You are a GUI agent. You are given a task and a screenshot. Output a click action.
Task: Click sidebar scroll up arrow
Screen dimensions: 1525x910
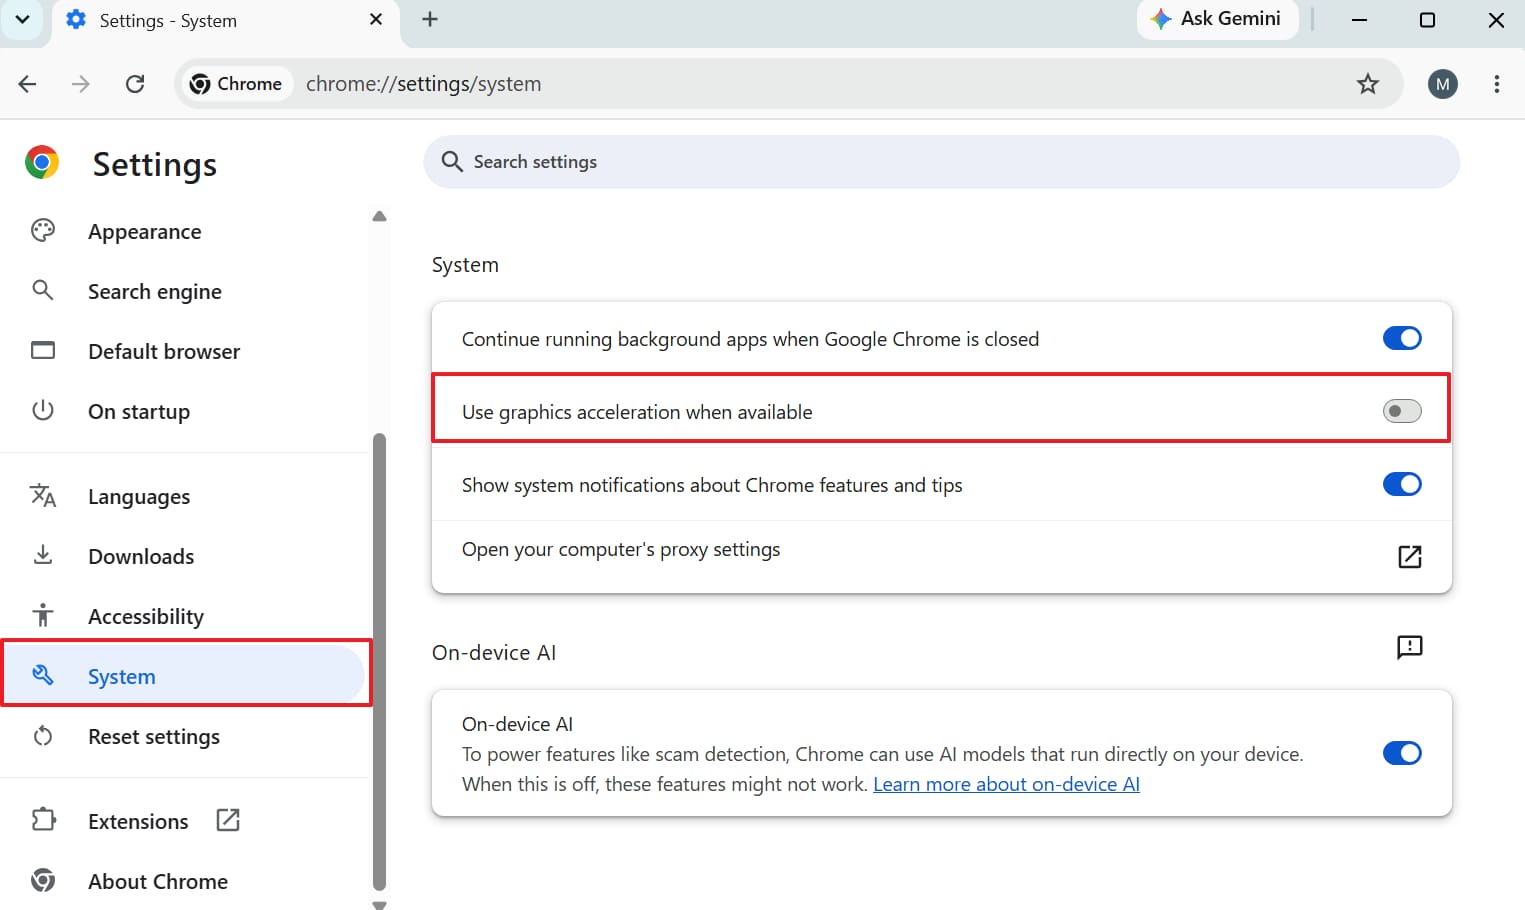click(379, 216)
